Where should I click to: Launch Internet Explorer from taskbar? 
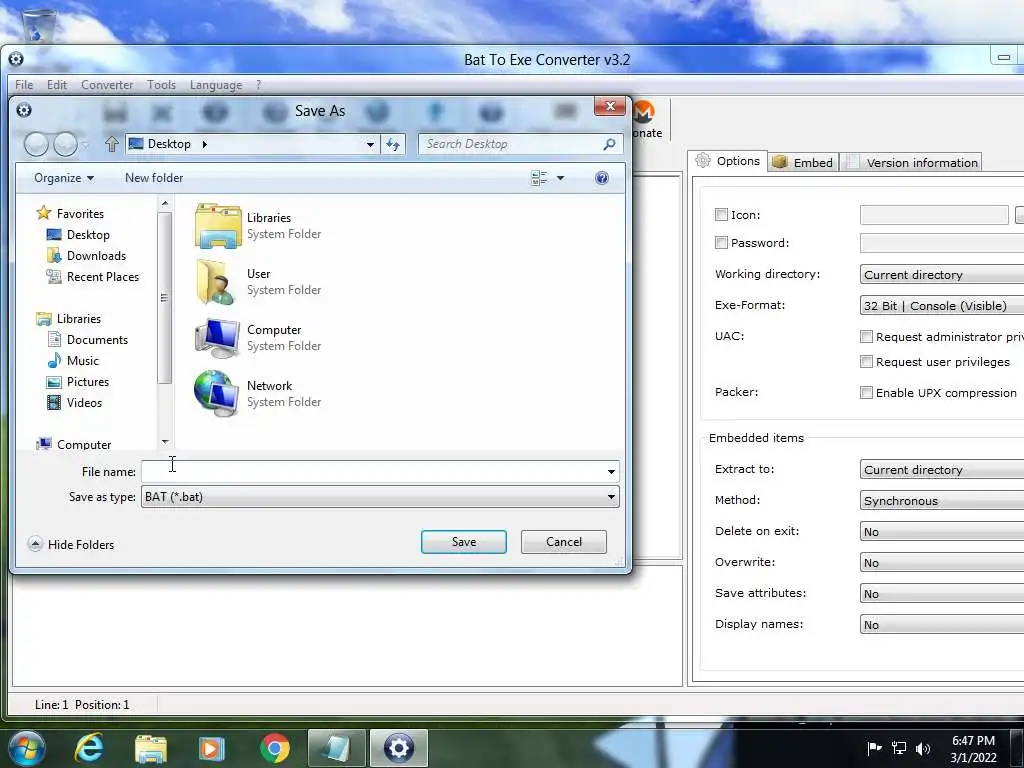(89, 748)
